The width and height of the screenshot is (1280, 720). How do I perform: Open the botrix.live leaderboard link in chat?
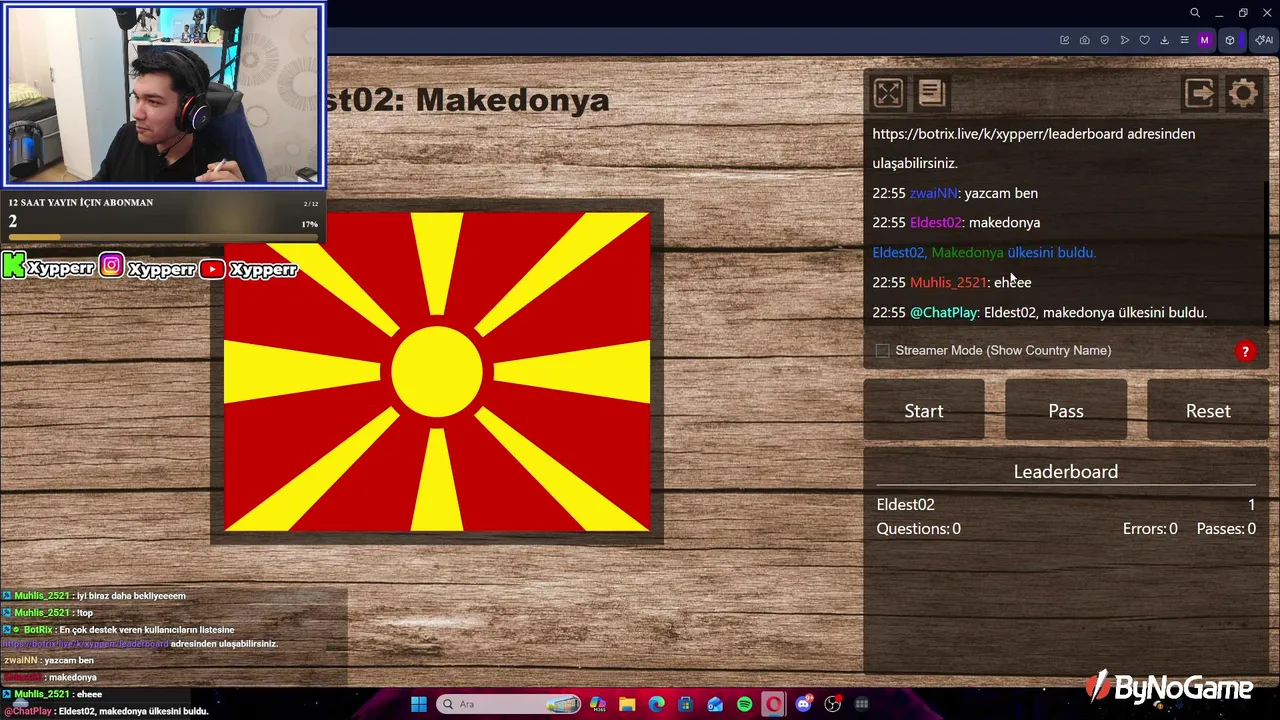pos(998,134)
